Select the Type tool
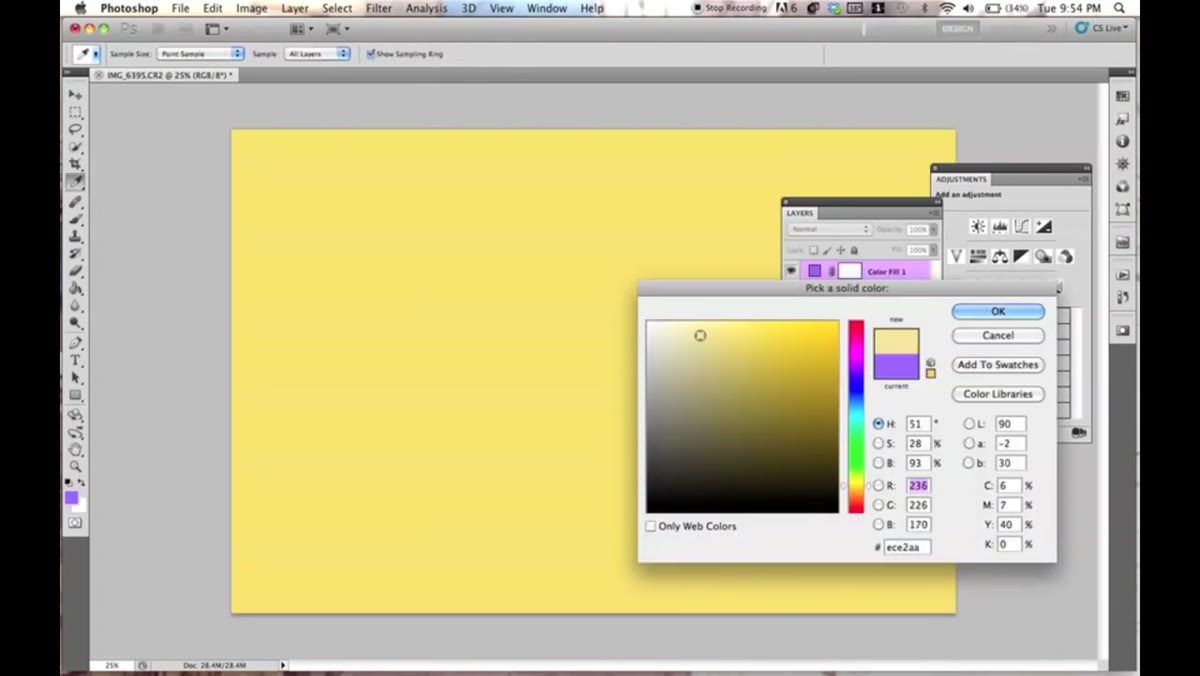The width and height of the screenshot is (1200, 676). [75, 360]
